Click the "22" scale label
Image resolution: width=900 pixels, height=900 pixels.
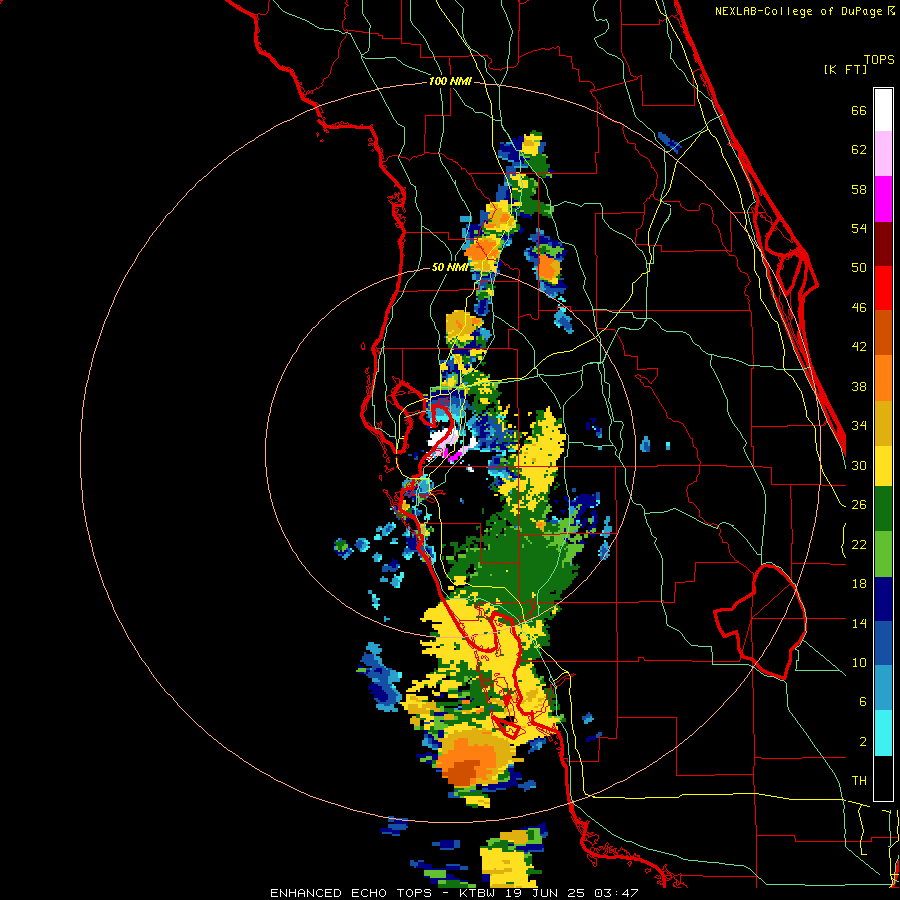(x=859, y=545)
